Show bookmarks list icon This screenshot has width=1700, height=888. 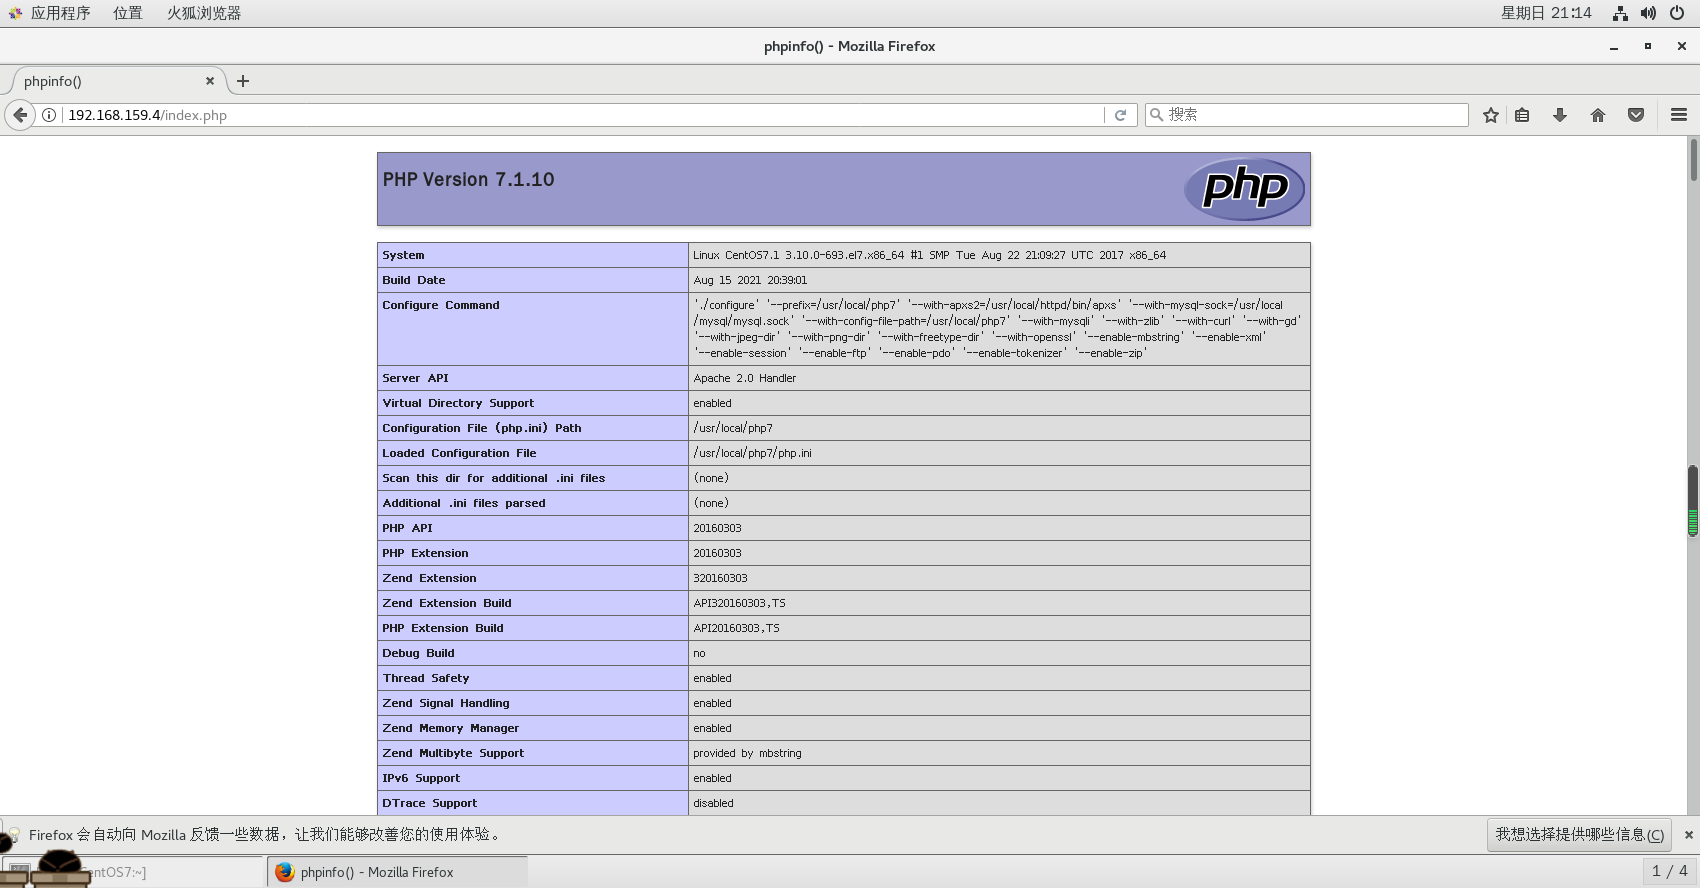pyautogui.click(x=1522, y=115)
